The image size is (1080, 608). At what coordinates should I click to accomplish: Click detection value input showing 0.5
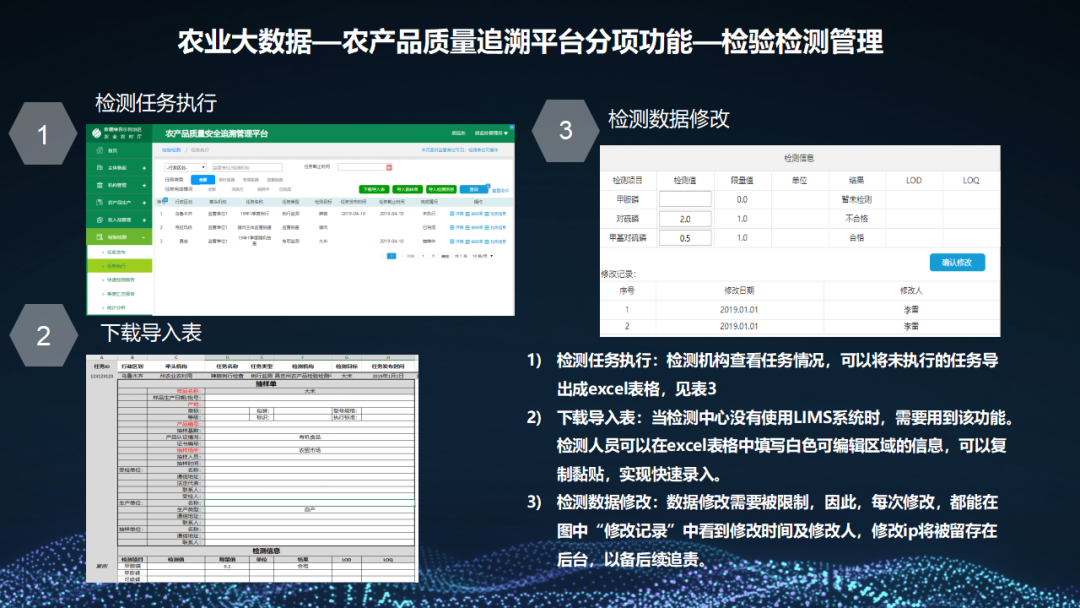click(685, 238)
